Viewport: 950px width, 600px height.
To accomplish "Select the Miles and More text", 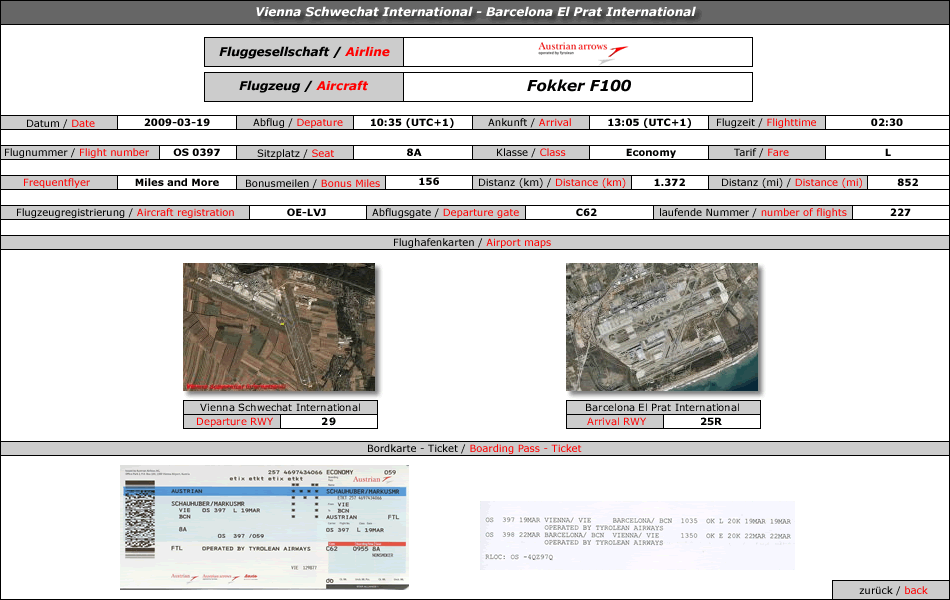I will click(x=177, y=182).
